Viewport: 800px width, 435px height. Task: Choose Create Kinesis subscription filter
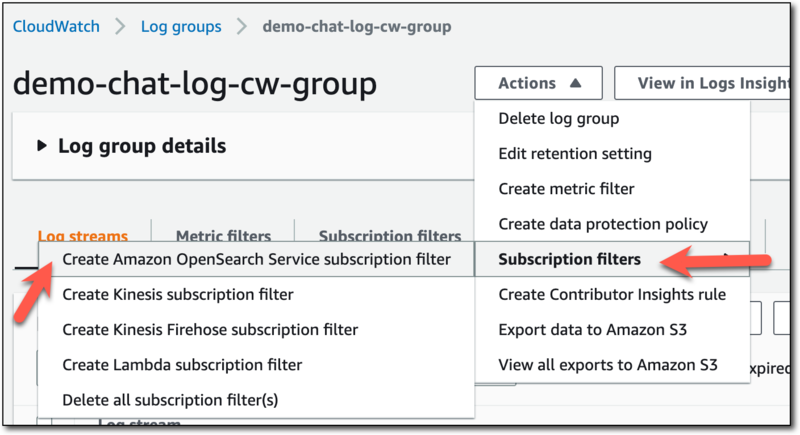[178, 295]
